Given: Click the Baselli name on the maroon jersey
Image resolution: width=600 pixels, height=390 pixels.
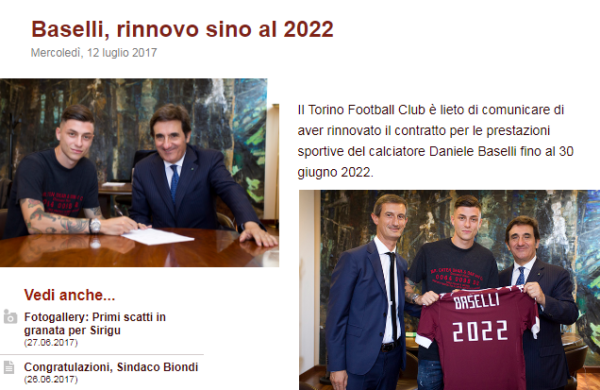Looking at the screenshot, I should pyautogui.click(x=476, y=302).
